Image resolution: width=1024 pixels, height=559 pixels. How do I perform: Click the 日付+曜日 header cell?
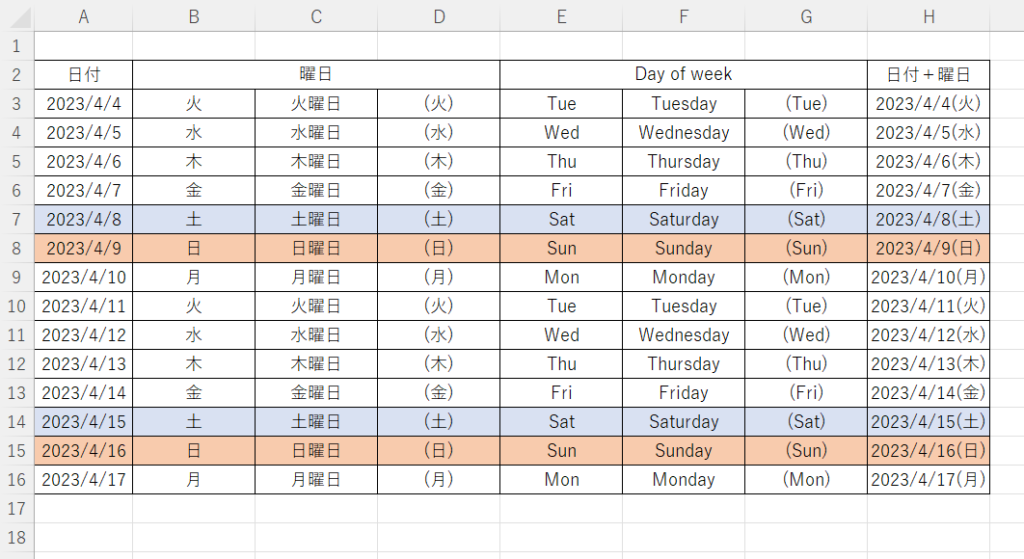point(928,74)
